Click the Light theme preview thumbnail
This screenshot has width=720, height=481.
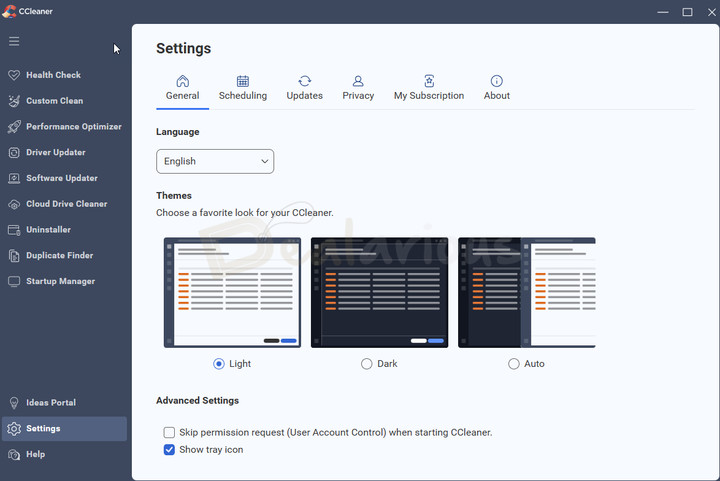pyautogui.click(x=232, y=292)
